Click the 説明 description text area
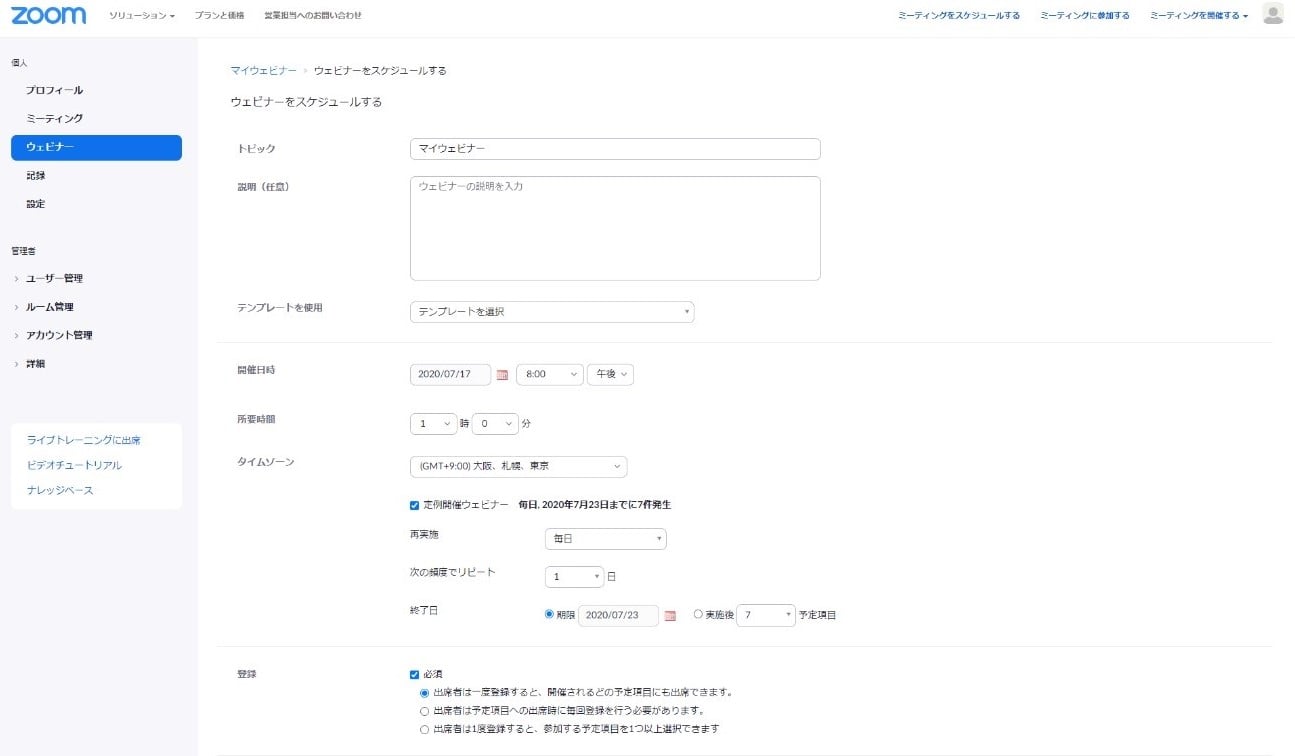 [615, 229]
